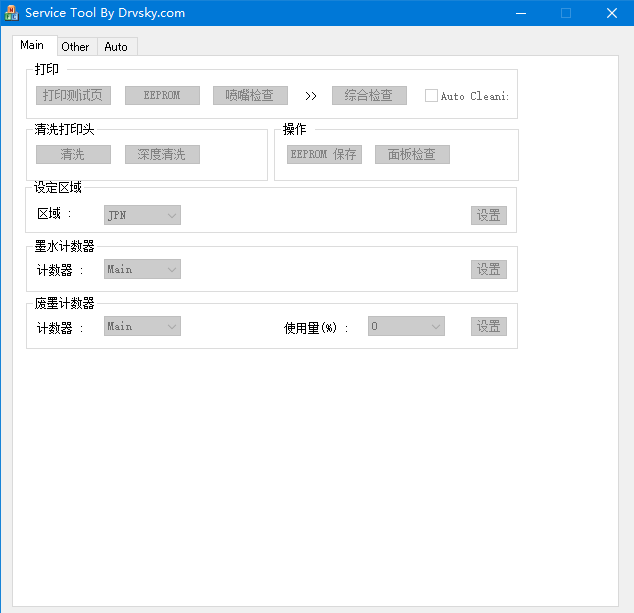Open the 使用量(%) value dropdown
Viewport: 634px width, 613px height.
406,326
